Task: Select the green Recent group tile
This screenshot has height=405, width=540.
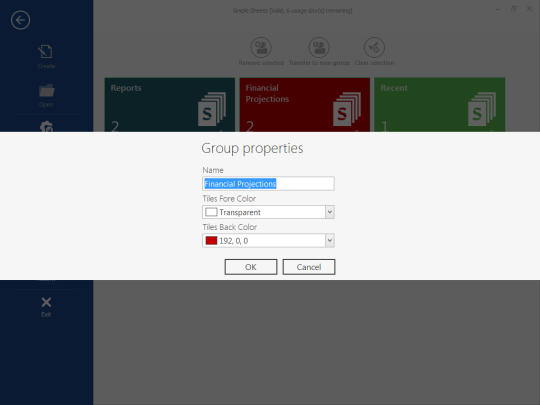Action: [440, 105]
